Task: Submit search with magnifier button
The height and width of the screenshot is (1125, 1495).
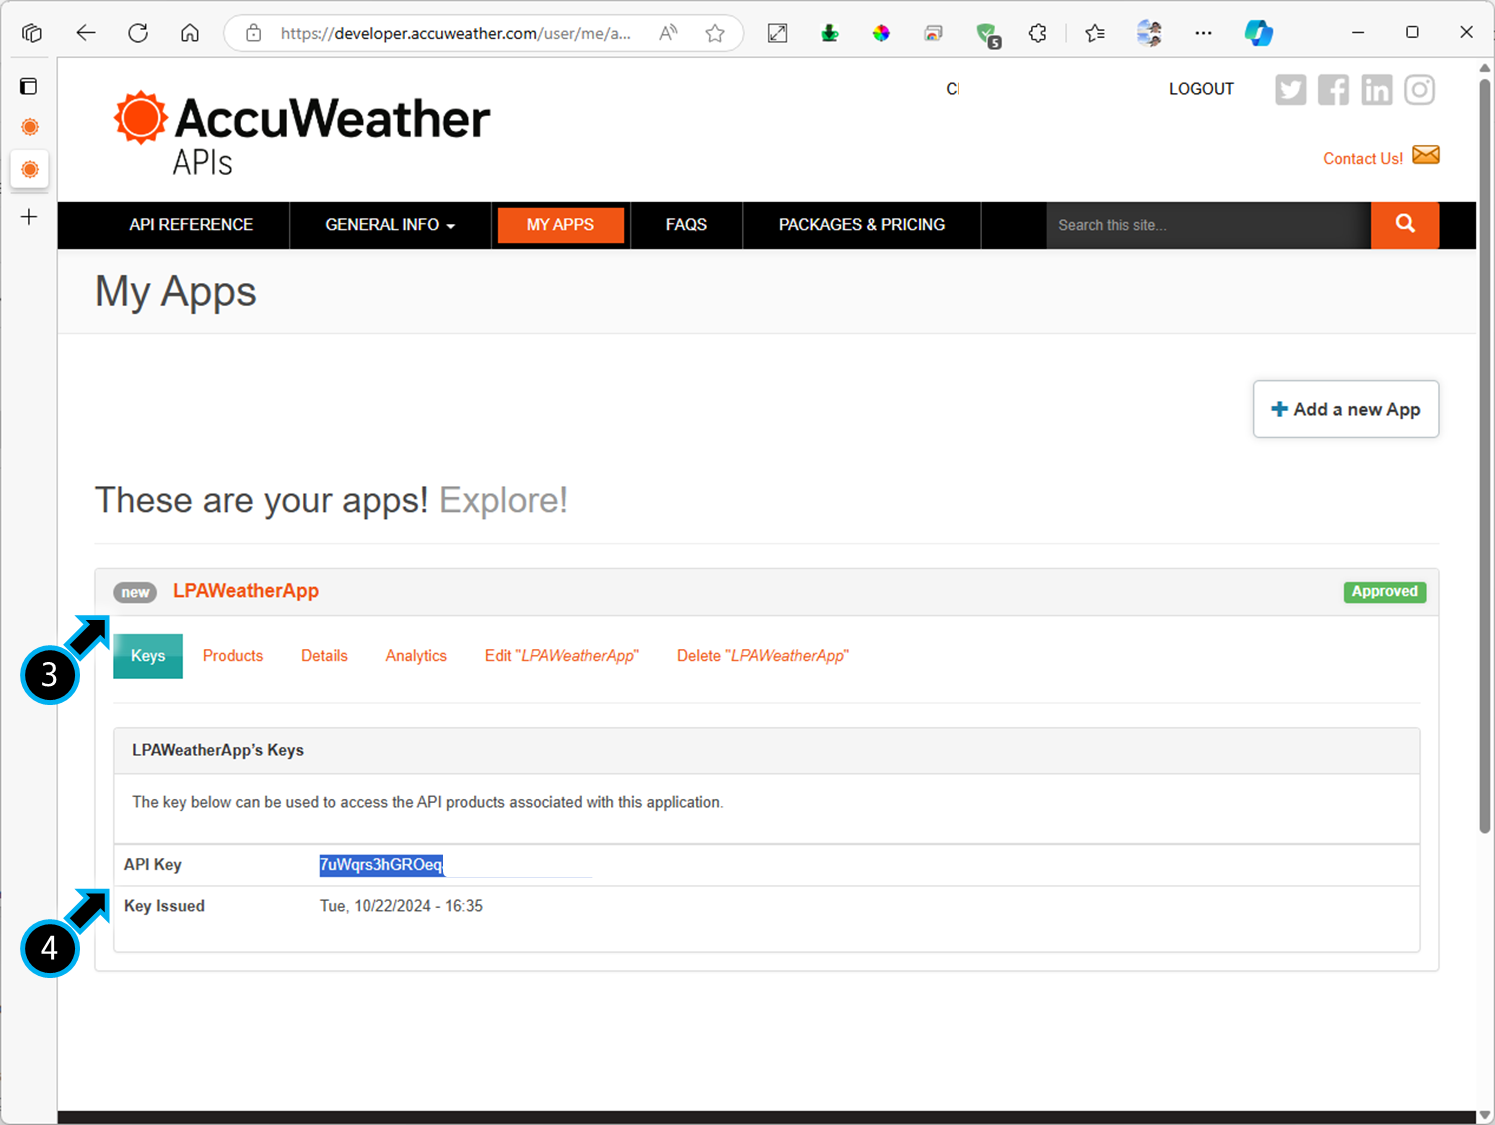Action: pos(1405,225)
